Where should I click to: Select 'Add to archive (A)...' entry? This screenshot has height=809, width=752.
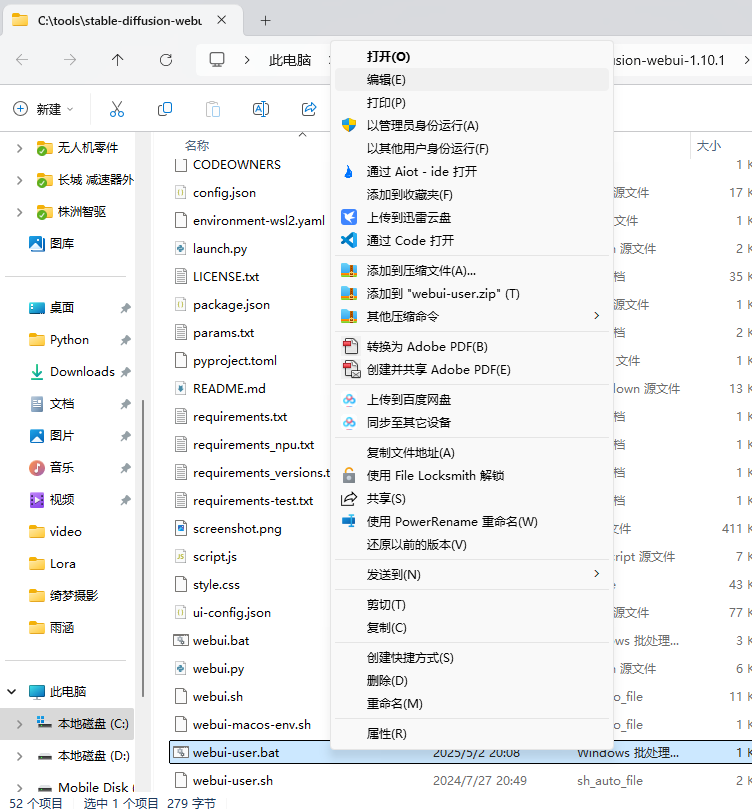[471, 270]
